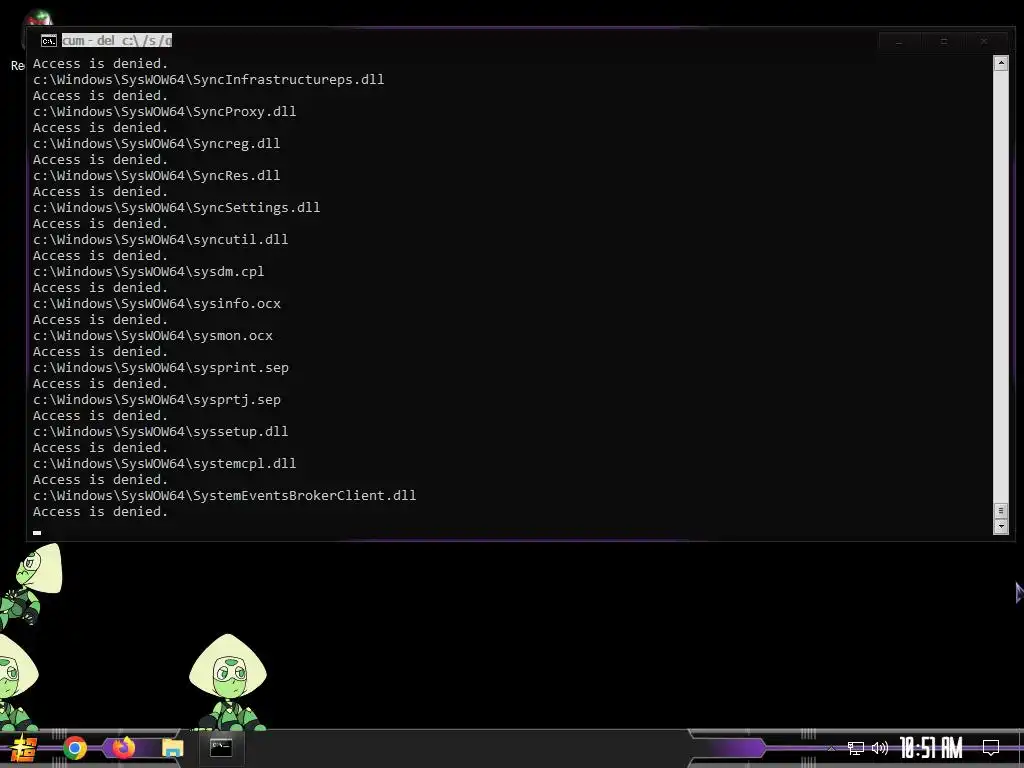The width and height of the screenshot is (1024, 768).
Task: Open the volume control tray icon
Action: coord(880,748)
